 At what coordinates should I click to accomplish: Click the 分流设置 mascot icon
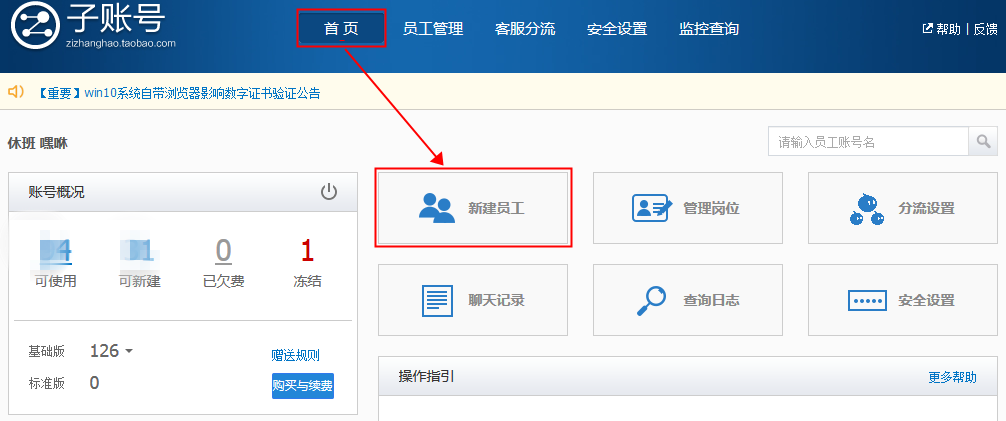(x=865, y=208)
